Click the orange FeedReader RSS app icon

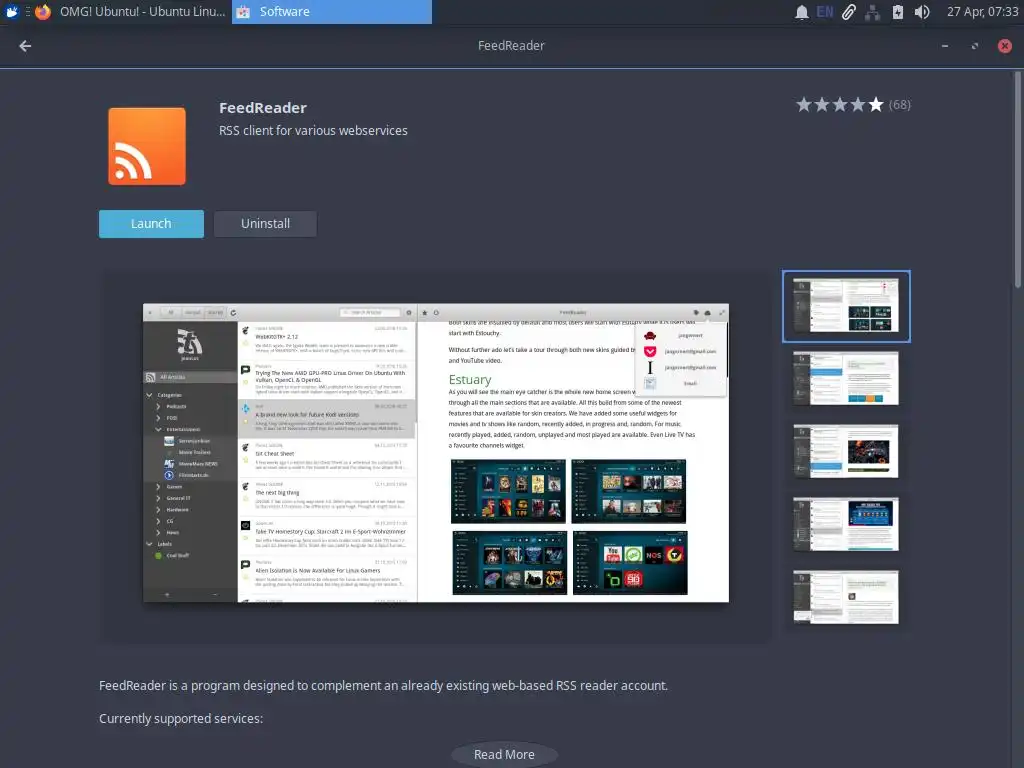pyautogui.click(x=147, y=146)
